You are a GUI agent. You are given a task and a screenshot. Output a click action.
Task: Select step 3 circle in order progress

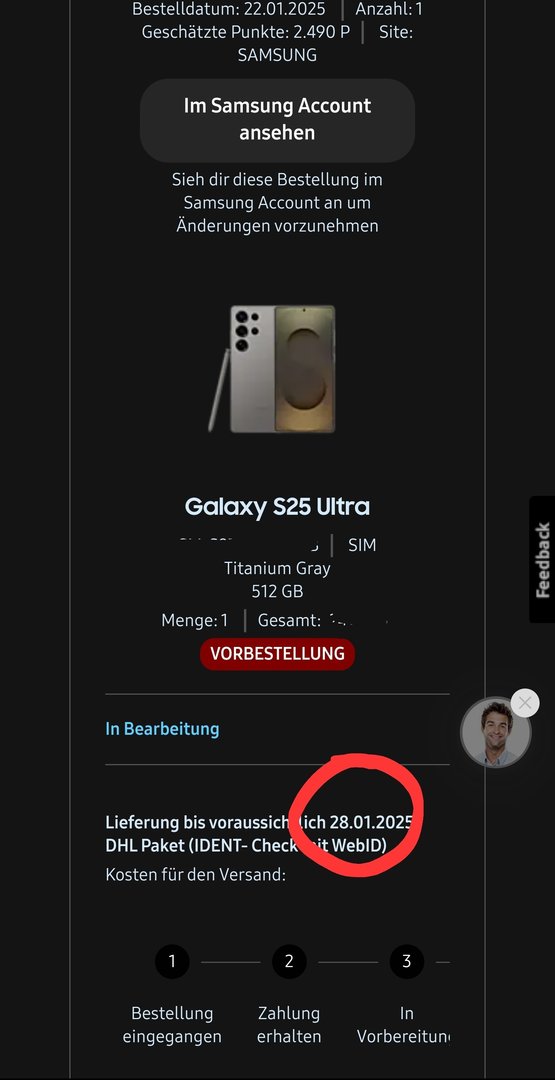pos(406,961)
